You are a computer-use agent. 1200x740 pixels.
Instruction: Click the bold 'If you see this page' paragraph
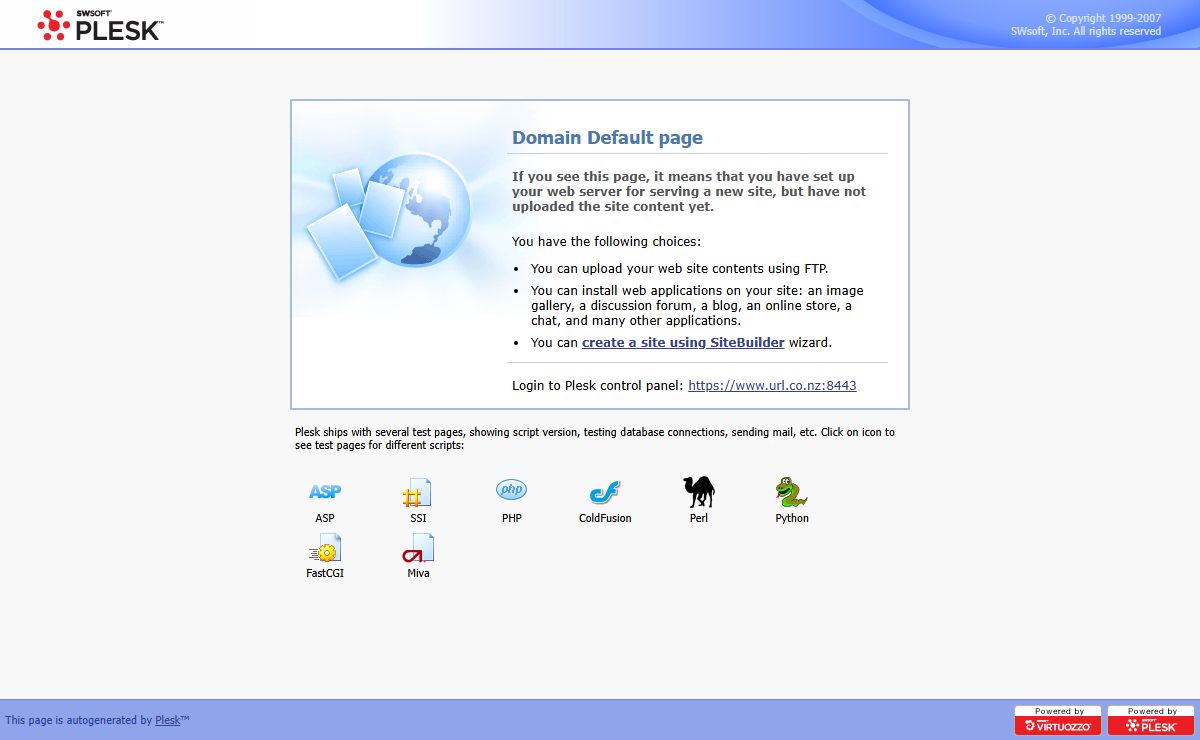pos(689,191)
